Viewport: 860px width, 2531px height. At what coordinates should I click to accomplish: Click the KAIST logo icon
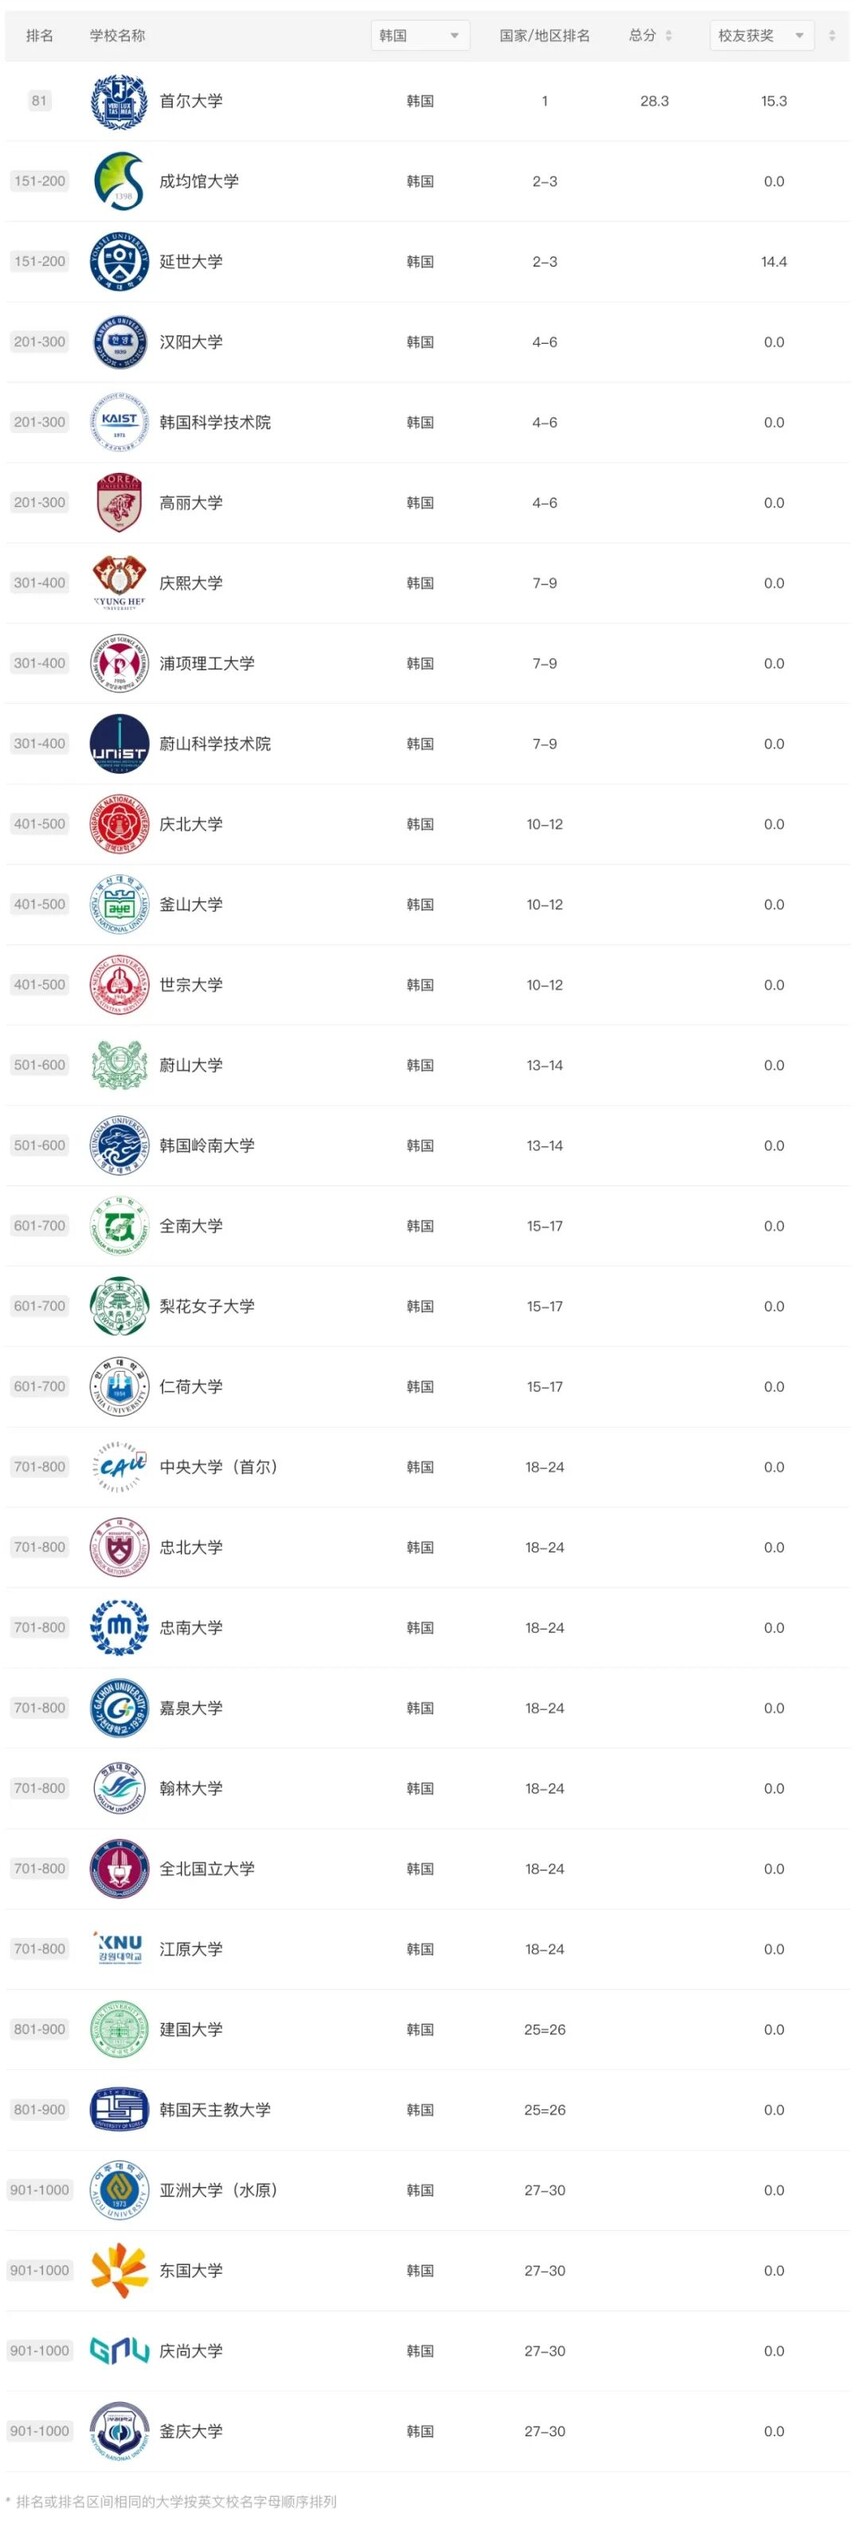point(119,422)
